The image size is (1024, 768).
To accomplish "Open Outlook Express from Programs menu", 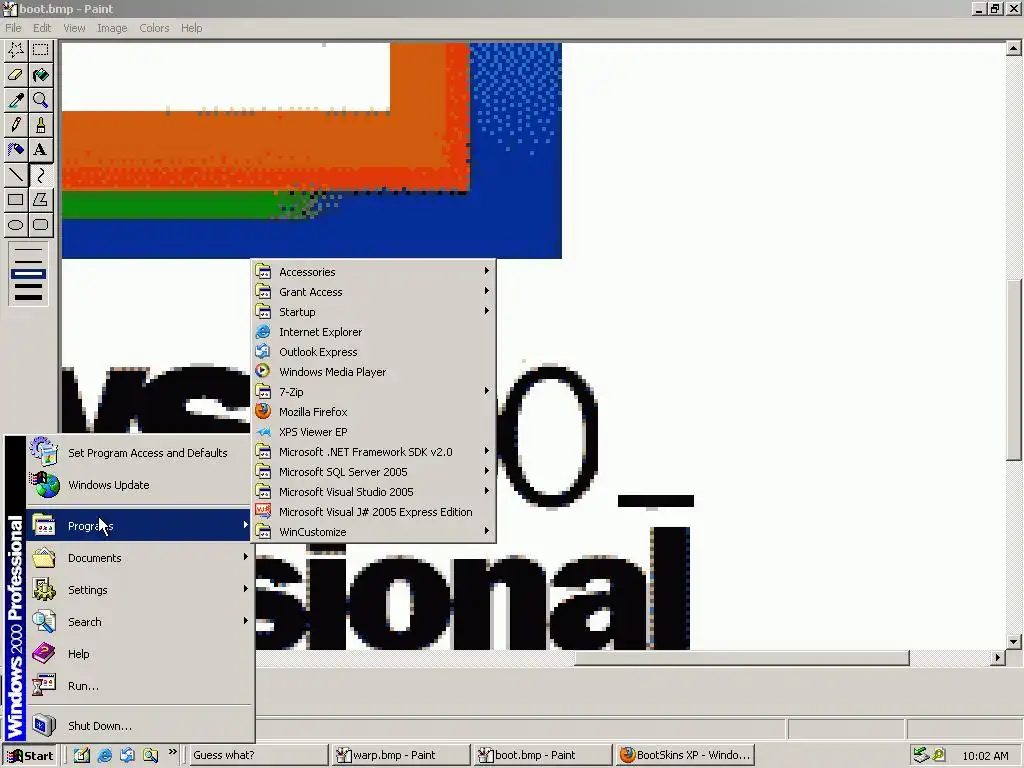I will [x=373, y=352].
